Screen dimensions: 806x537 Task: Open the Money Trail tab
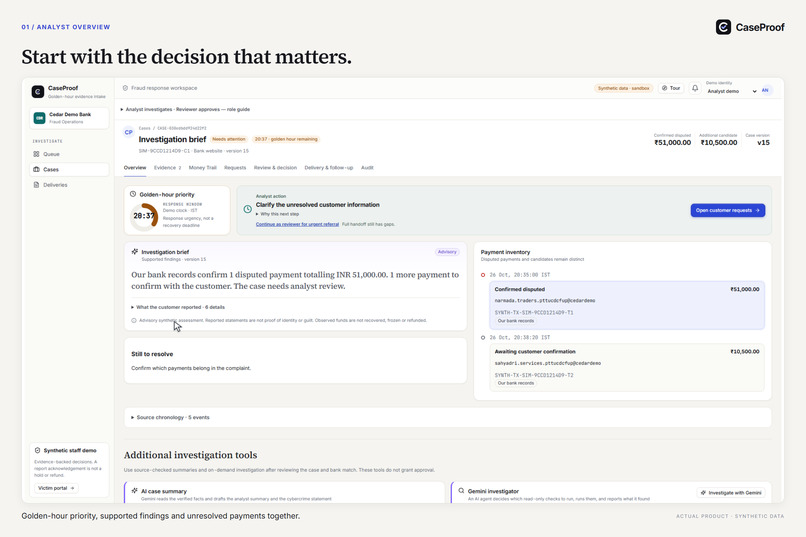[x=203, y=168]
